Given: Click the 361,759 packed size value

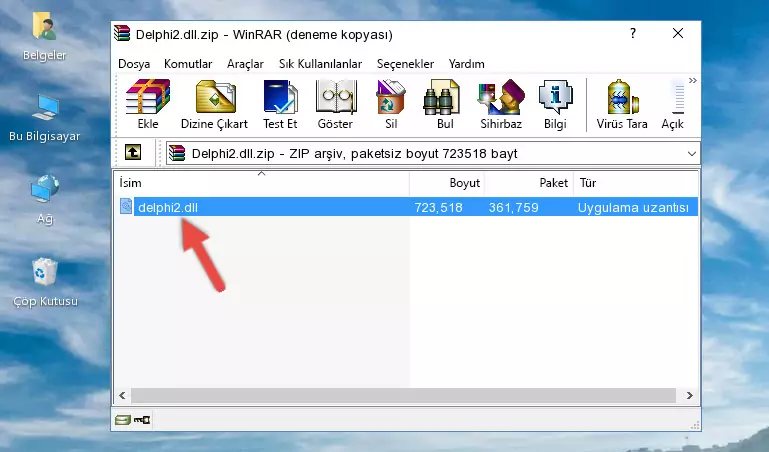Looking at the screenshot, I should 513,207.
